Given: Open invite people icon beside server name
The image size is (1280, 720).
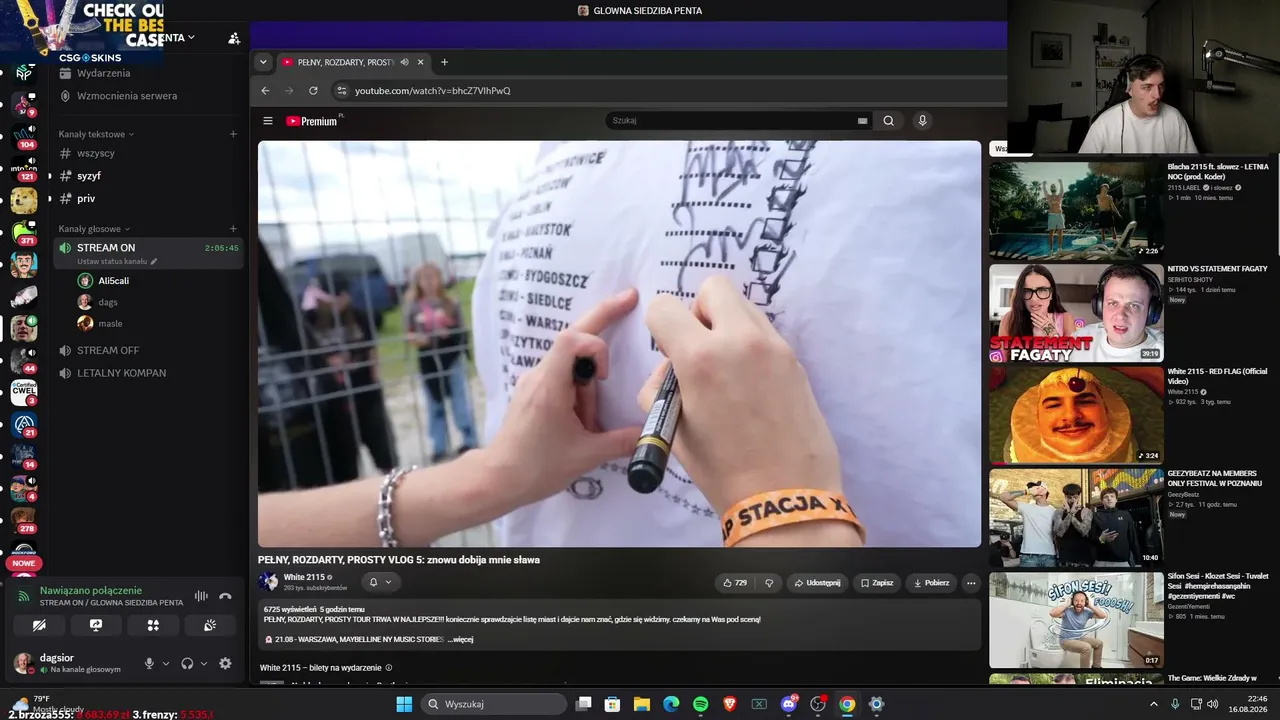Looking at the screenshot, I should pos(234,38).
